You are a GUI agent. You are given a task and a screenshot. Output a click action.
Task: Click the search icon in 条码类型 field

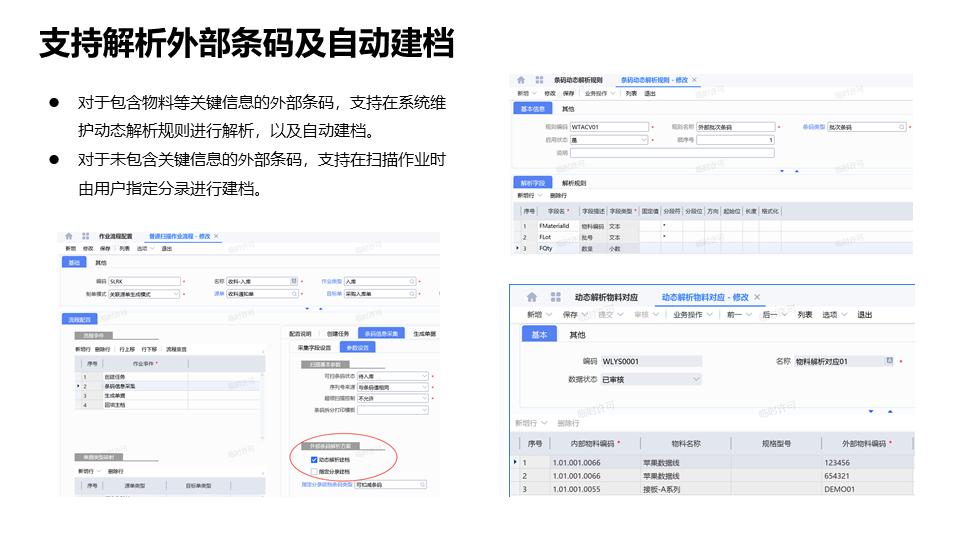pyautogui.click(x=901, y=127)
